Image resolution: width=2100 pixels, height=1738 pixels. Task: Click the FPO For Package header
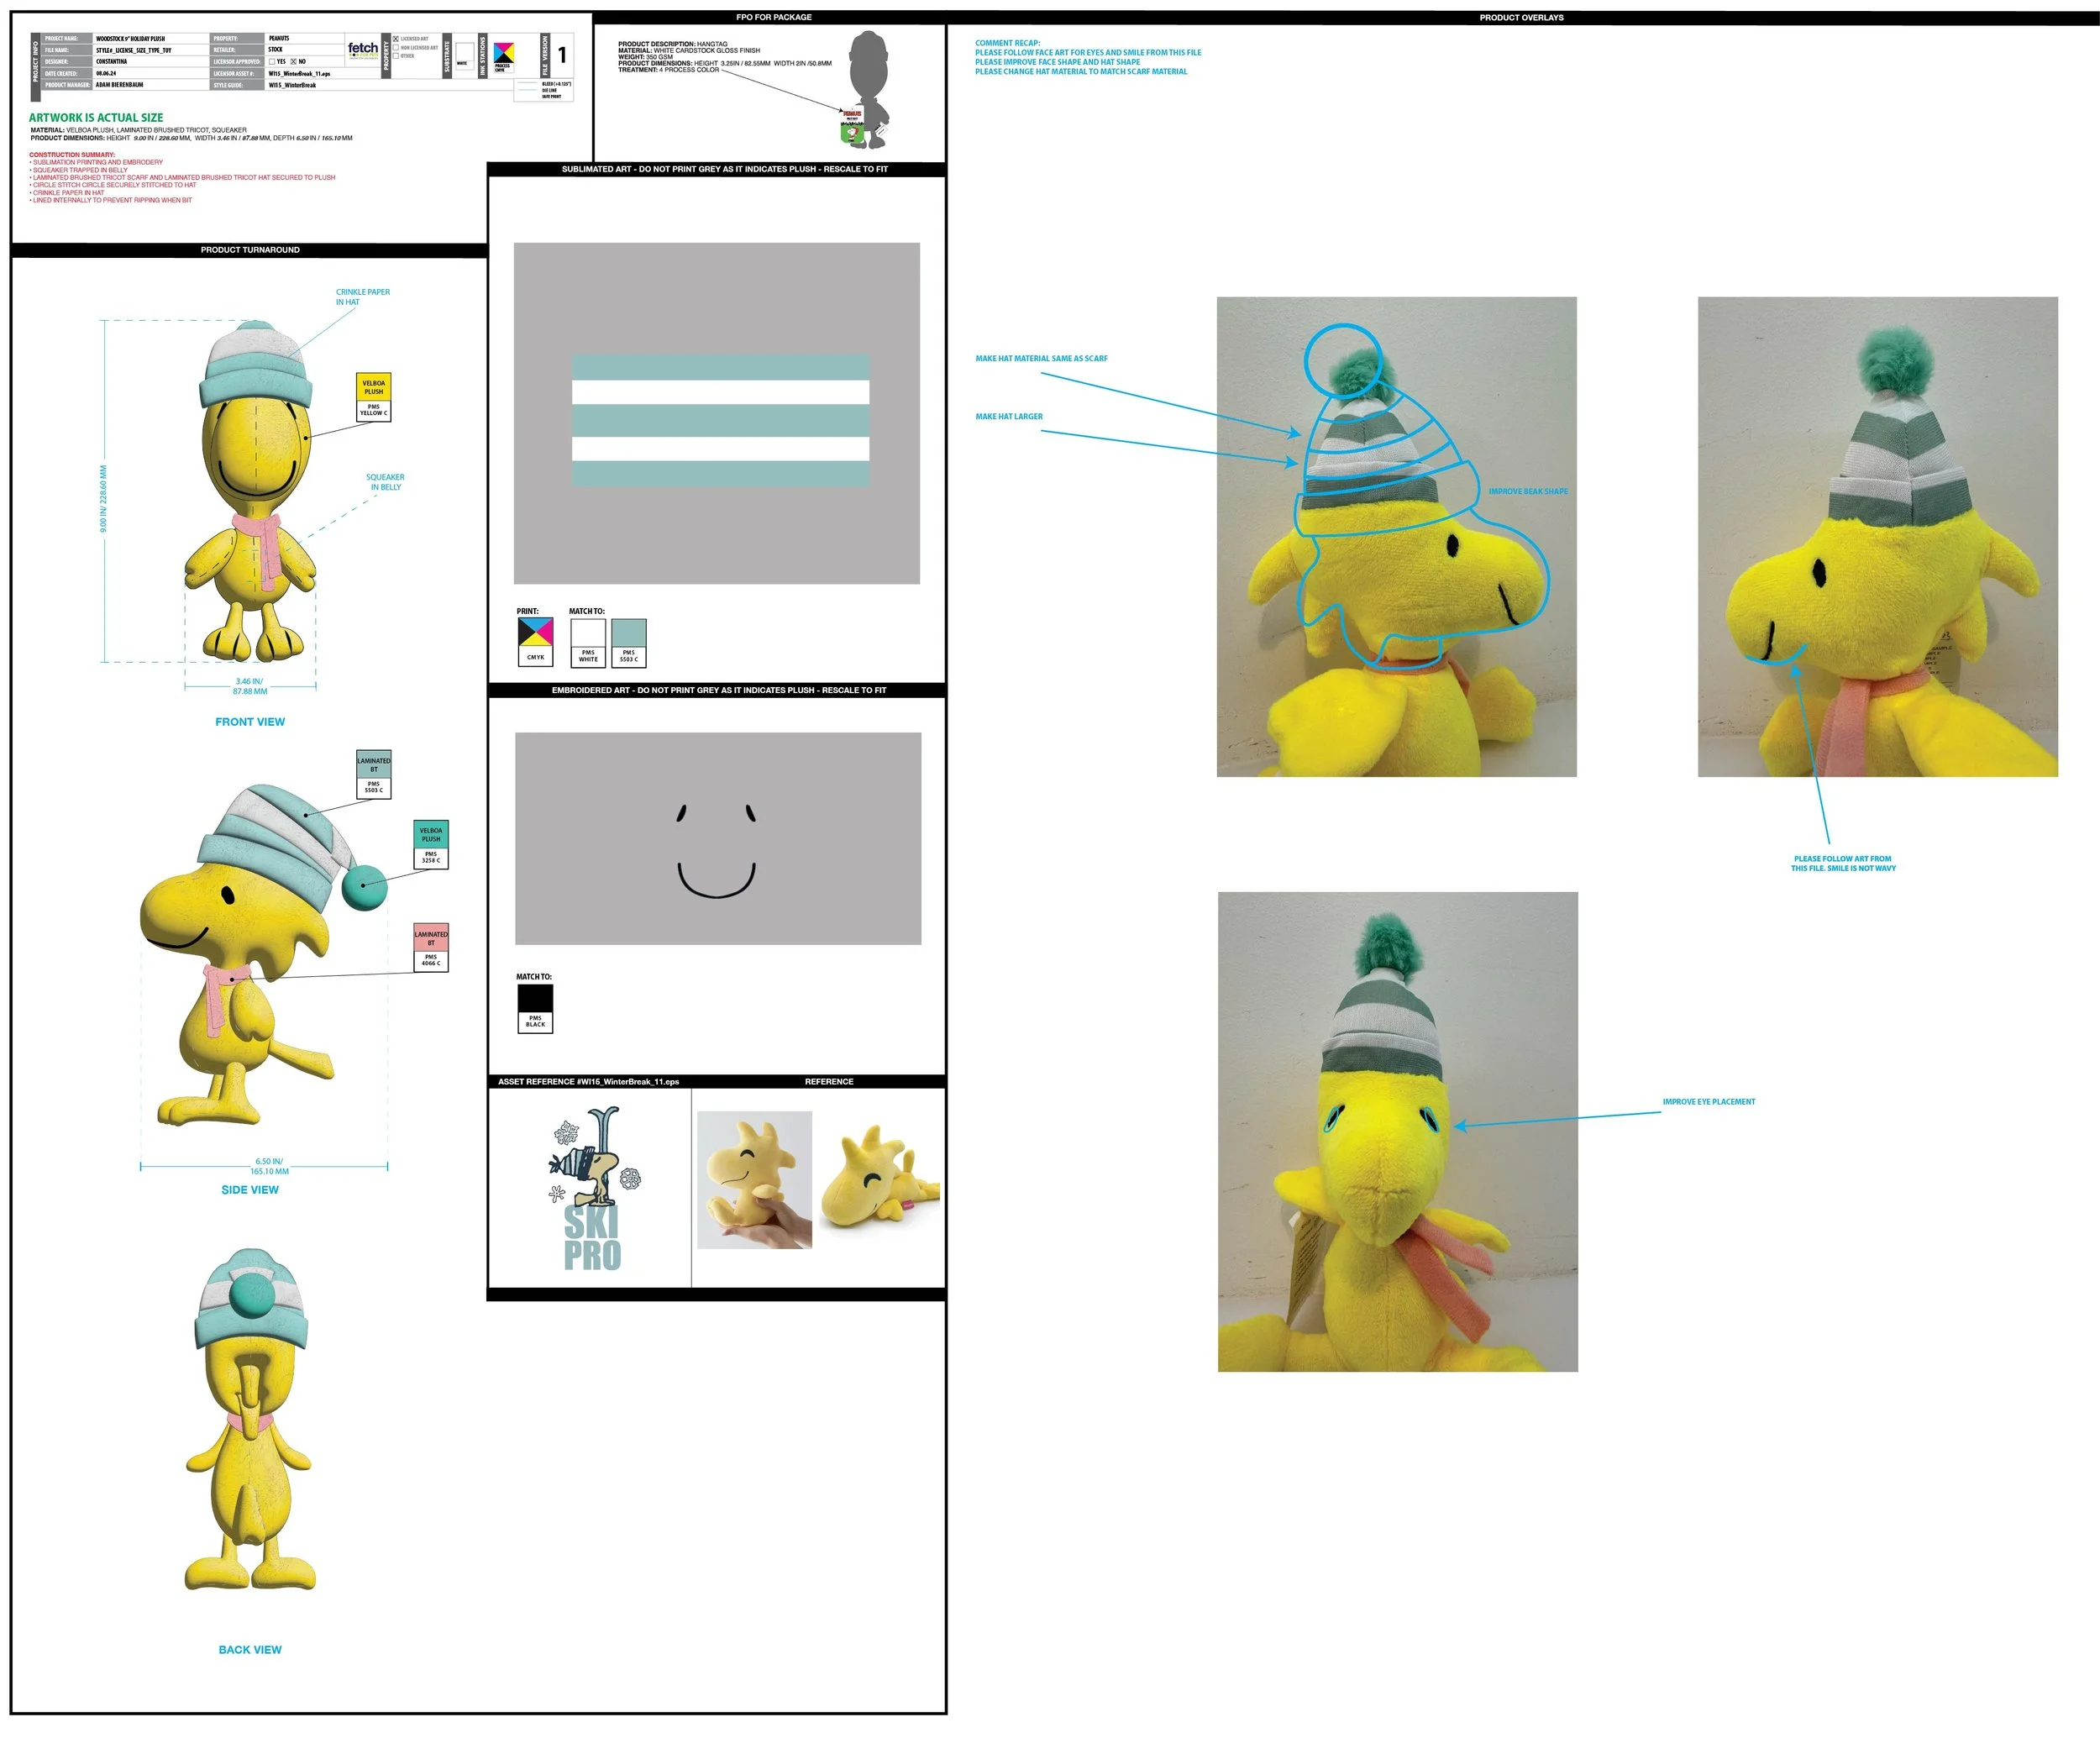773,17
